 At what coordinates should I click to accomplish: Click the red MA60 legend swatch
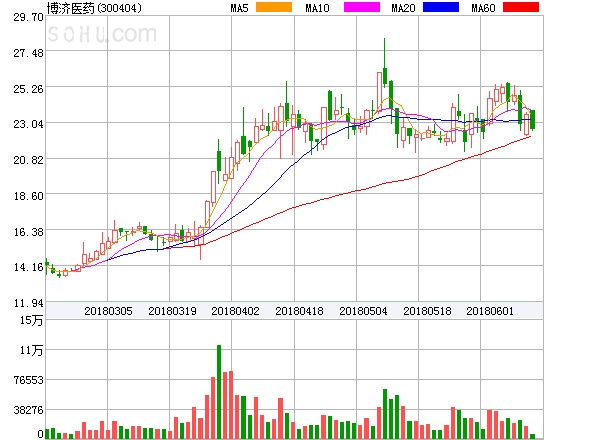pyautogui.click(x=521, y=7)
